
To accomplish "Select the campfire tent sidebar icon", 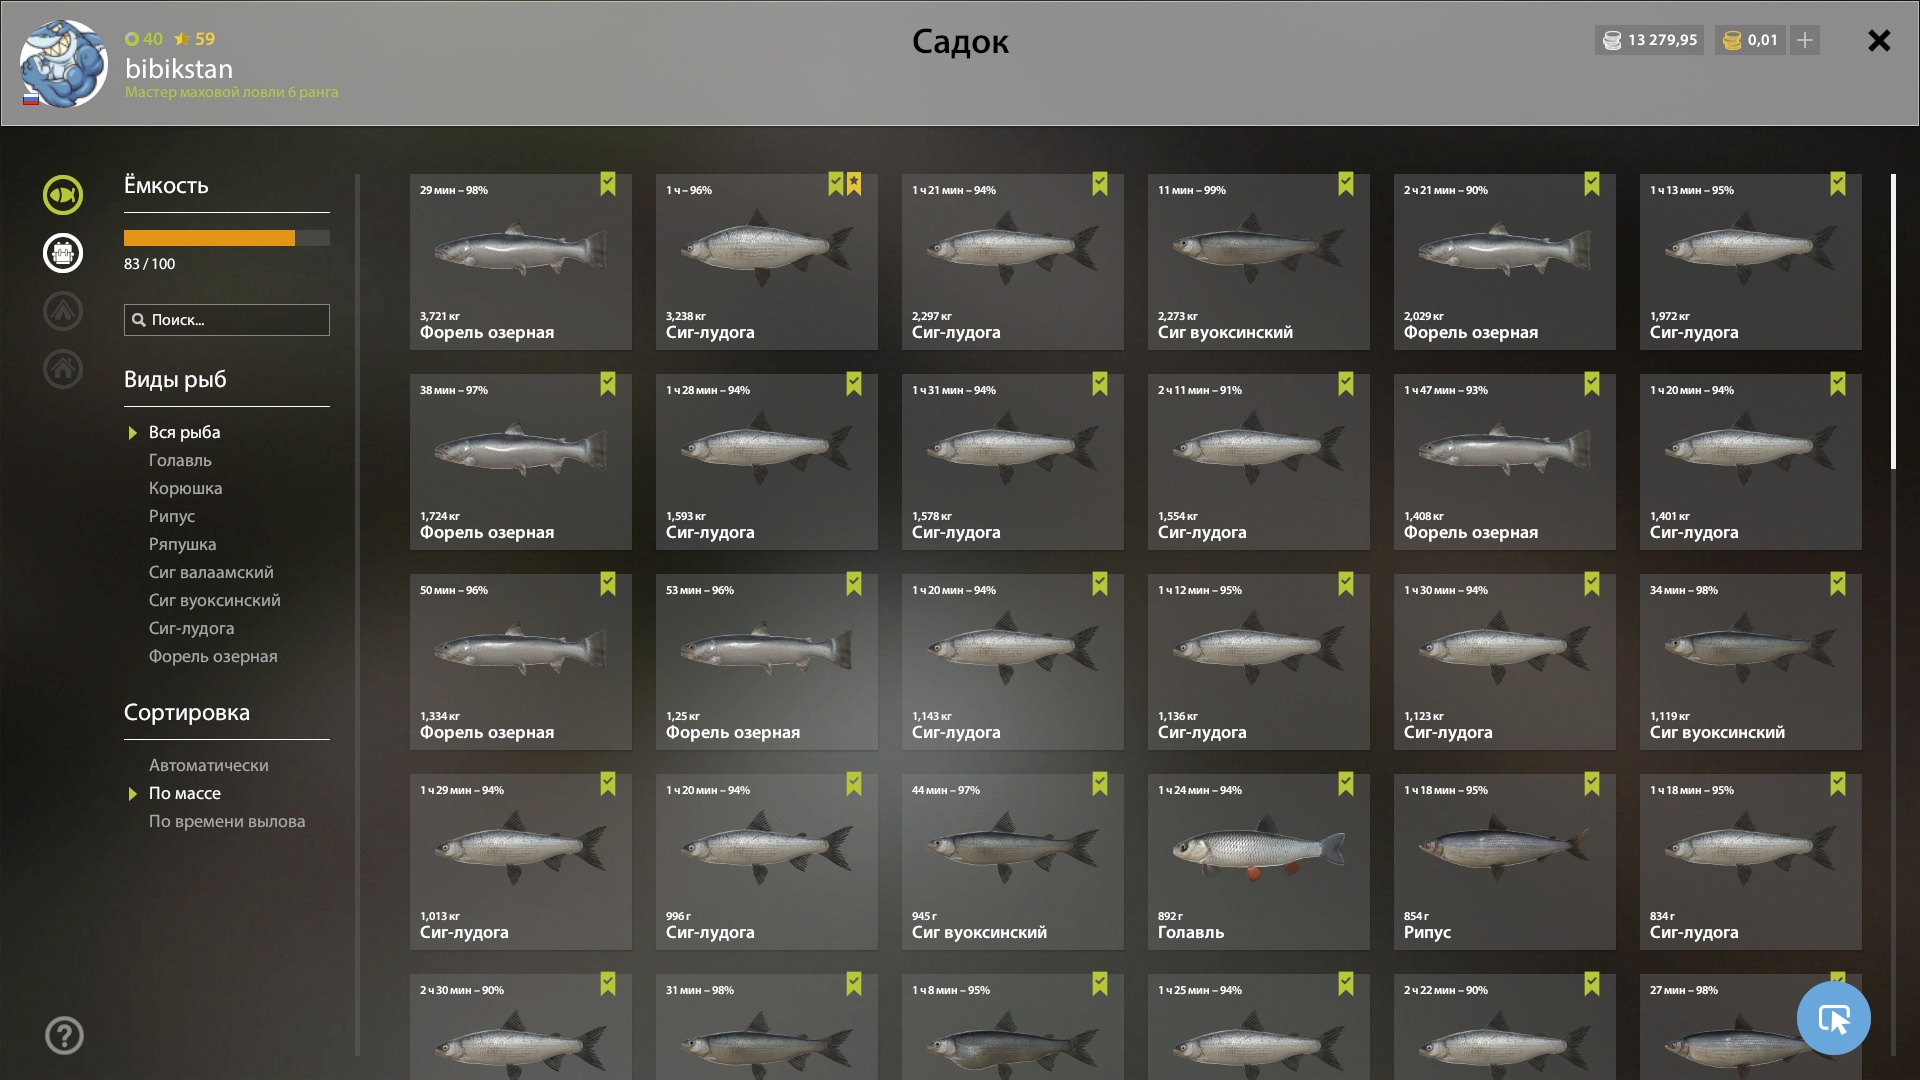I will tap(63, 311).
